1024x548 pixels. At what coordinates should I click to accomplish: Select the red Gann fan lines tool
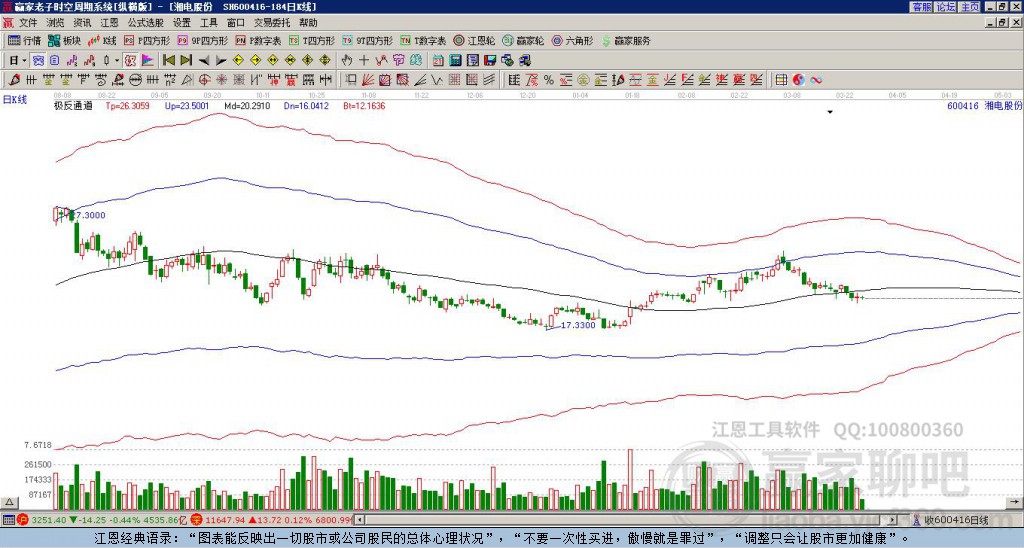coord(367,80)
